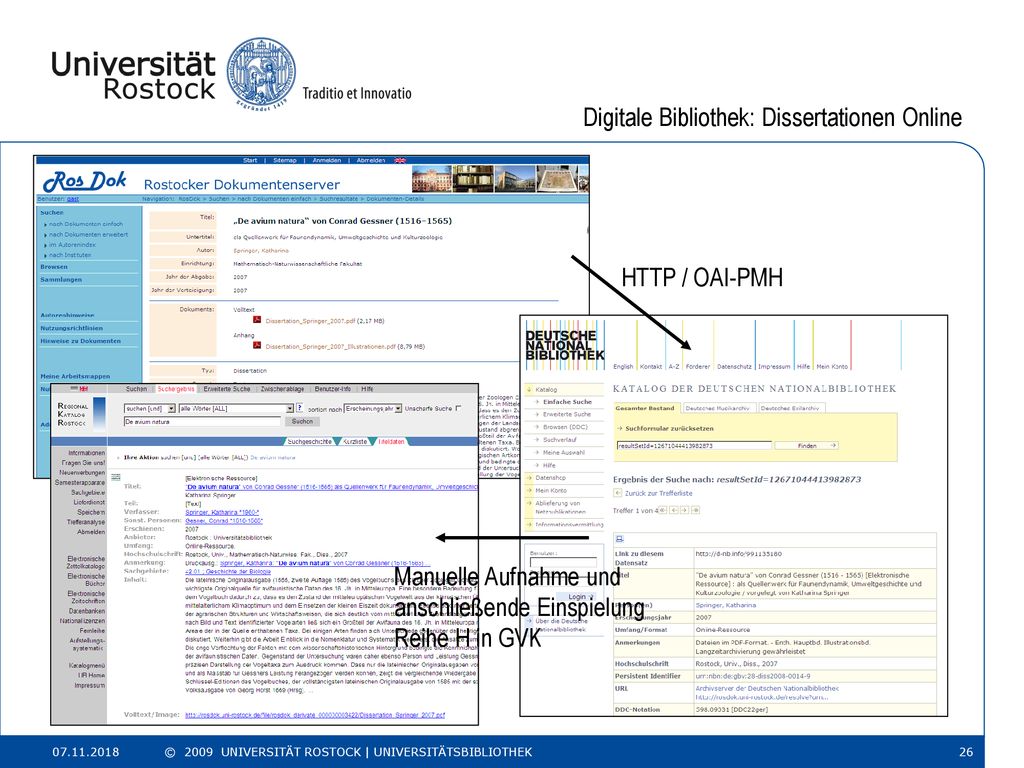Click the help question mark icon in the catalog search
Screen dimensions: 1024x768
coord(300,408)
